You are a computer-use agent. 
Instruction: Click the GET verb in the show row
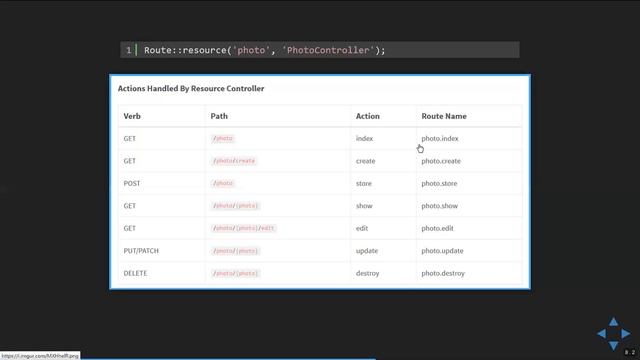130,206
